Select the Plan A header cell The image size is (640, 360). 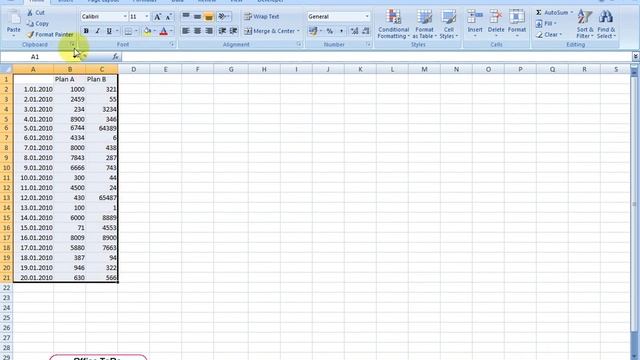pyautogui.click(x=69, y=79)
